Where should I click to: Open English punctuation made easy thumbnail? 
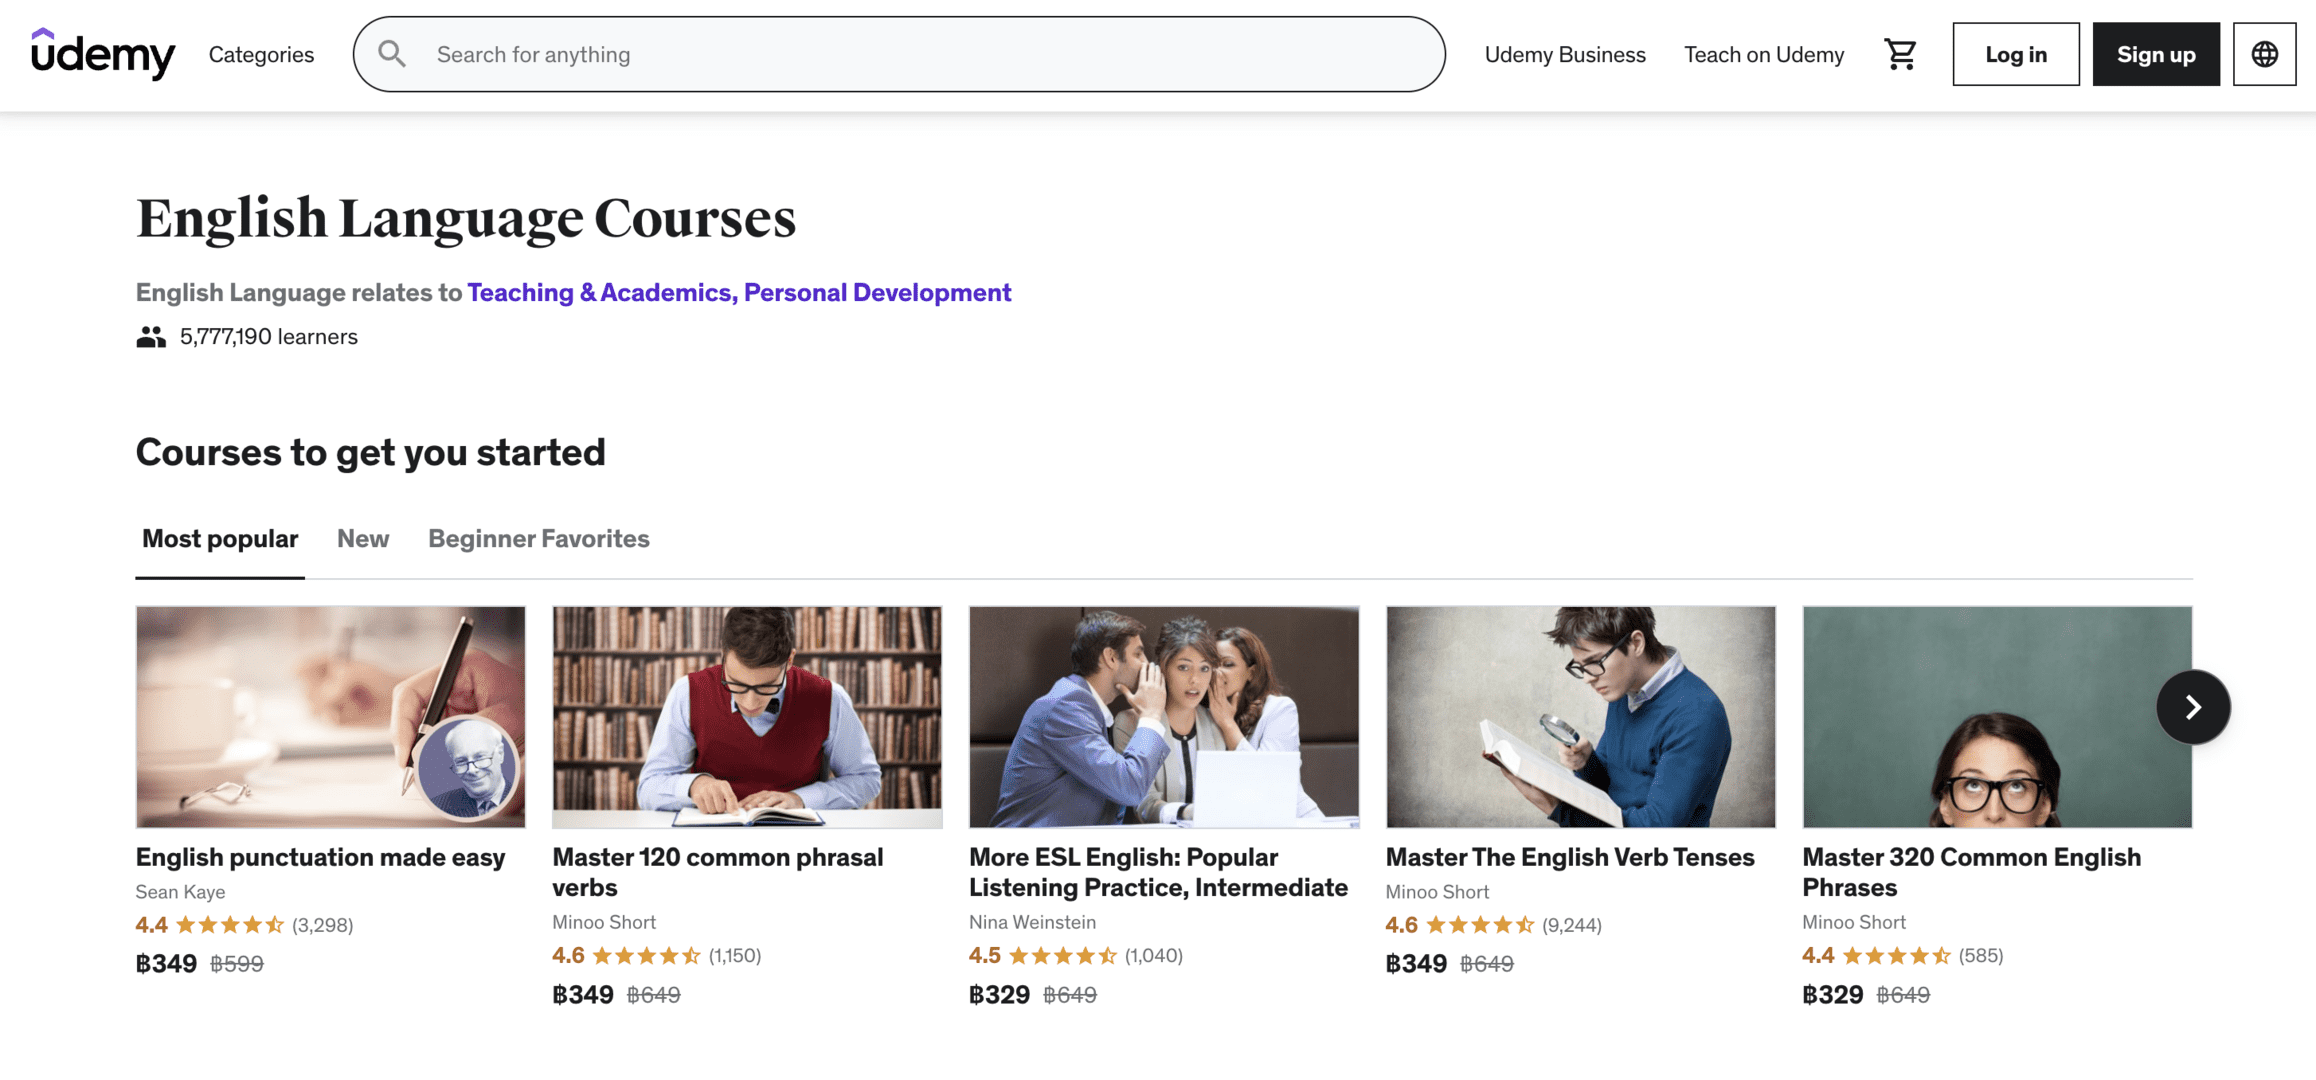tap(331, 717)
